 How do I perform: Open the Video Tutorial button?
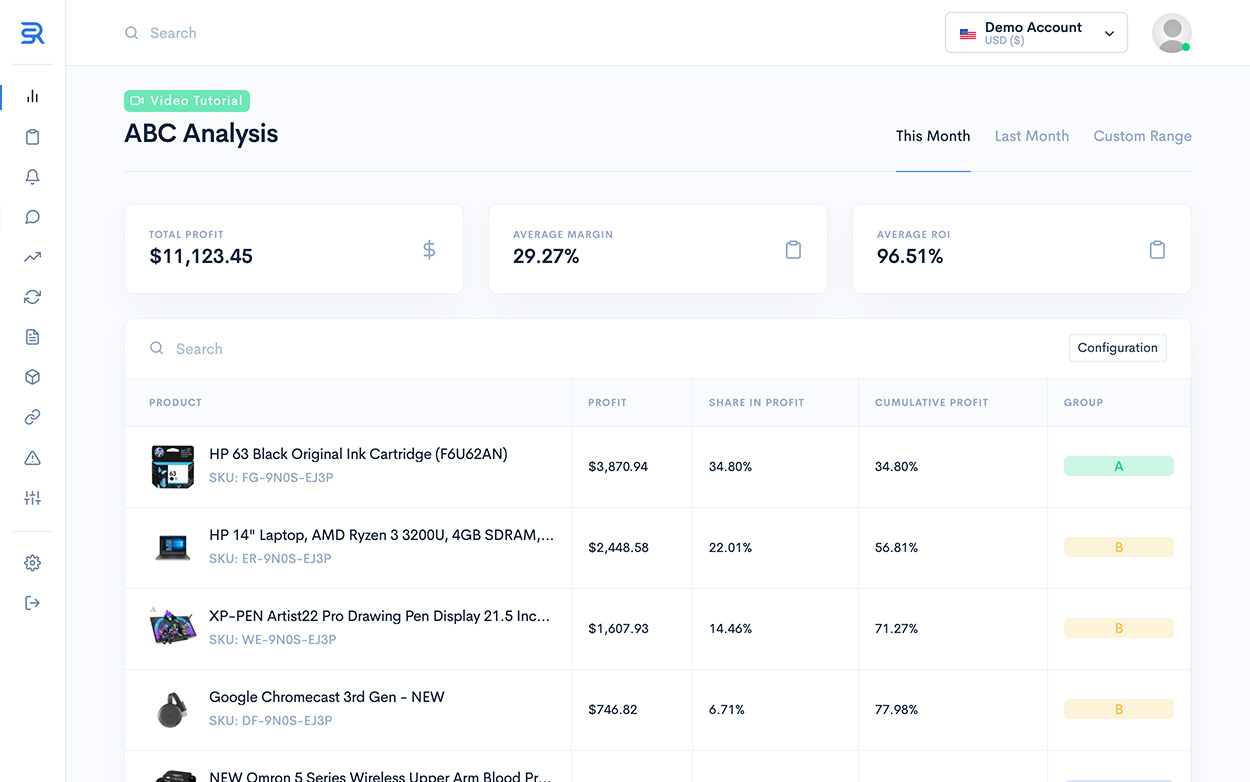[187, 101]
